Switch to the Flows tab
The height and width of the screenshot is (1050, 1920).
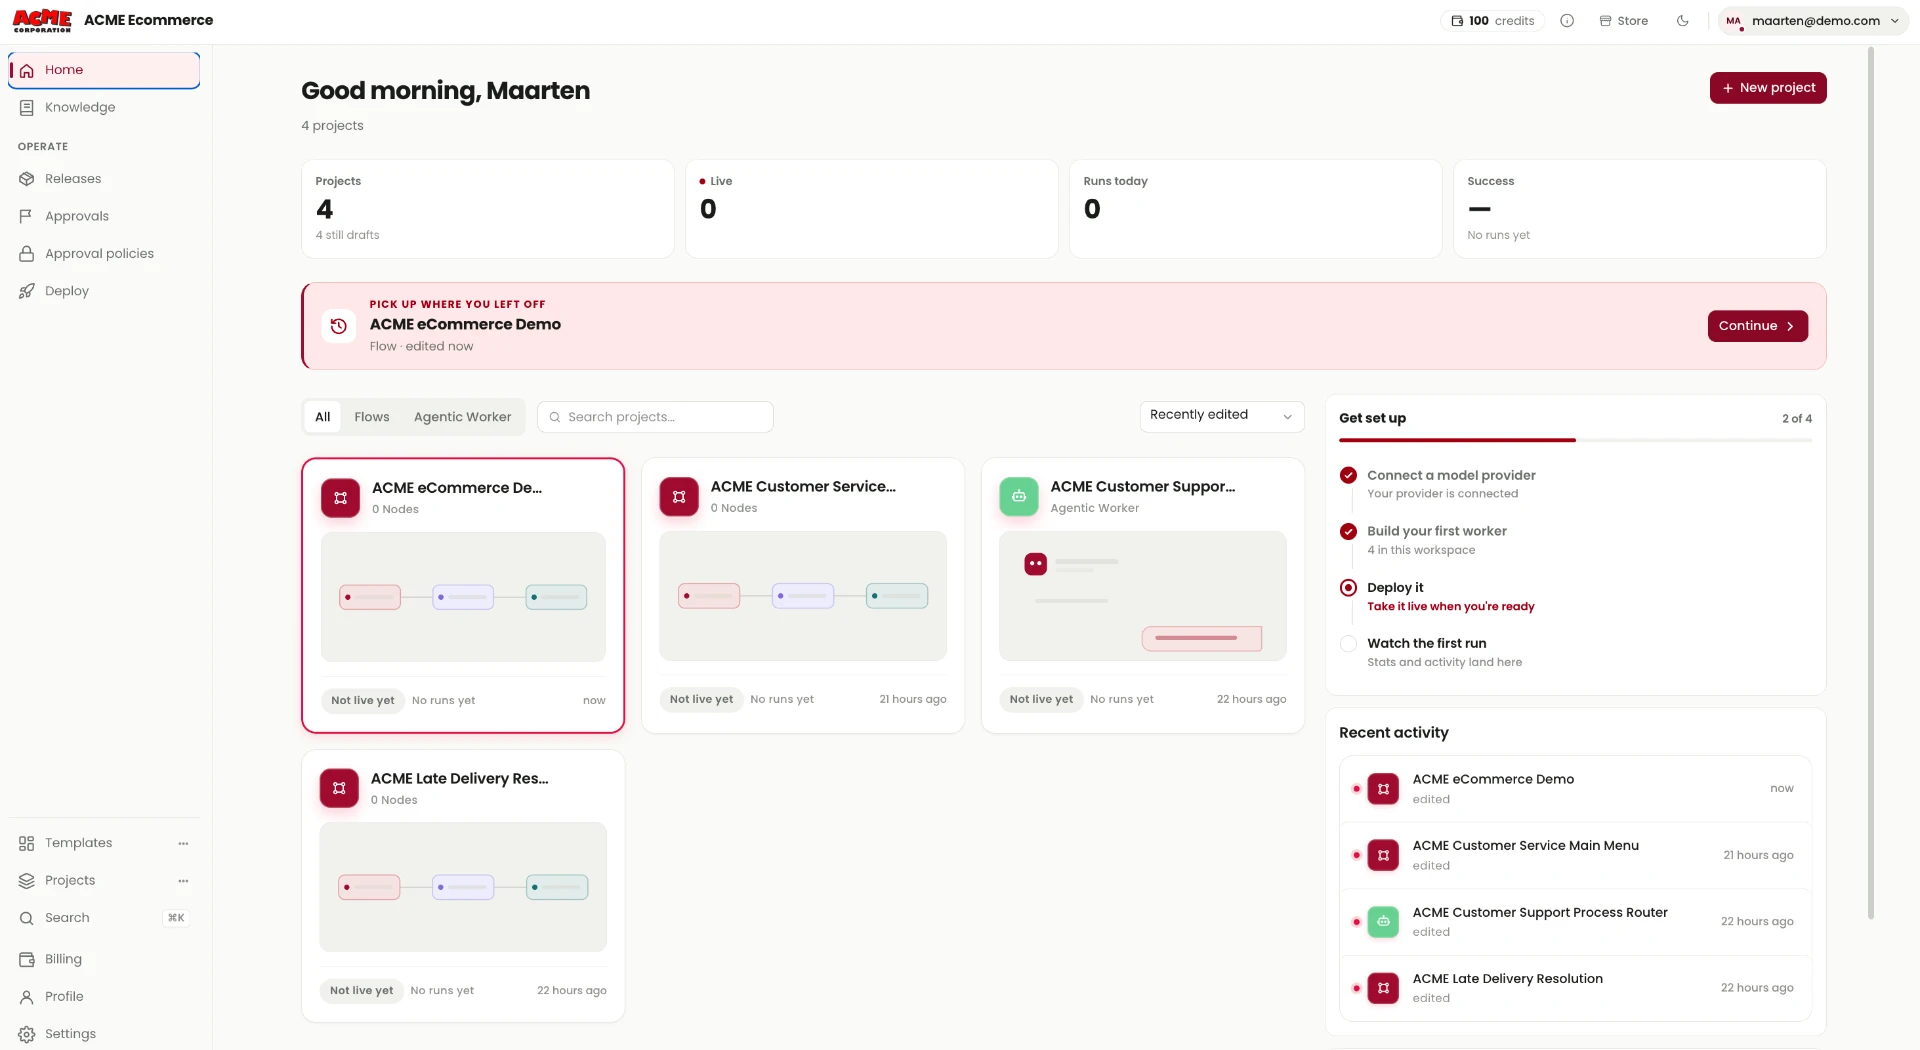[371, 417]
